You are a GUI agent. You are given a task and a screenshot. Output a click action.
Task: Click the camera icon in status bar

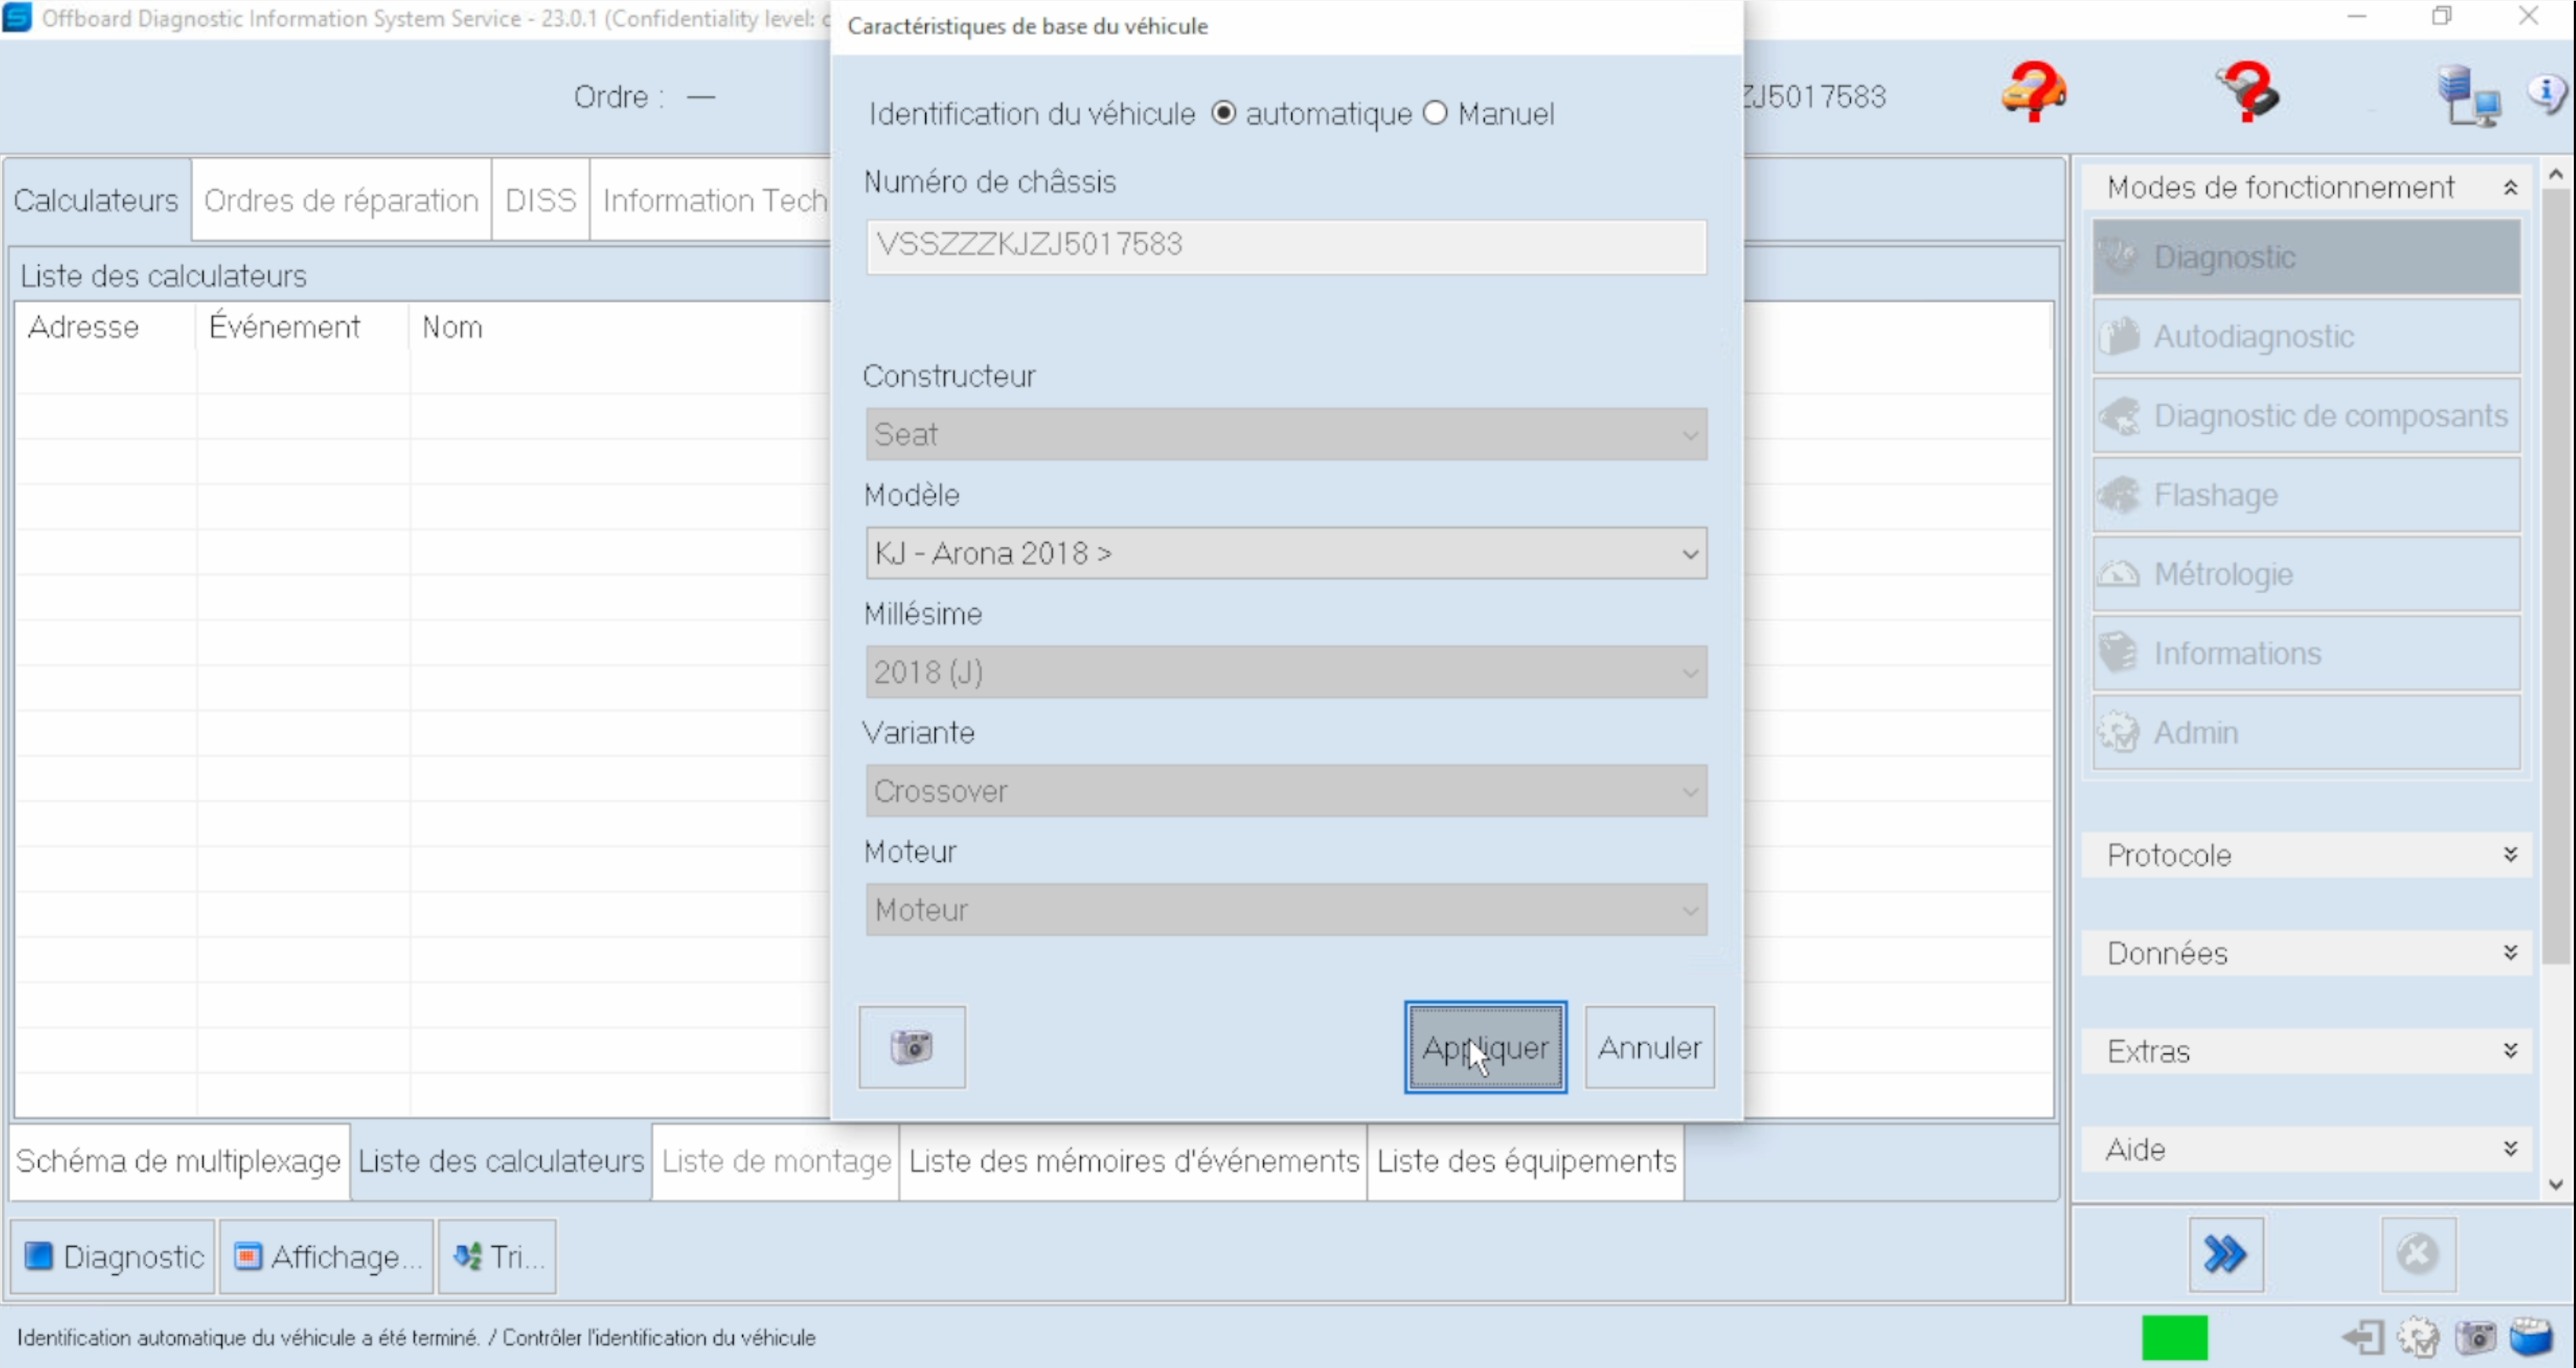[2475, 1337]
